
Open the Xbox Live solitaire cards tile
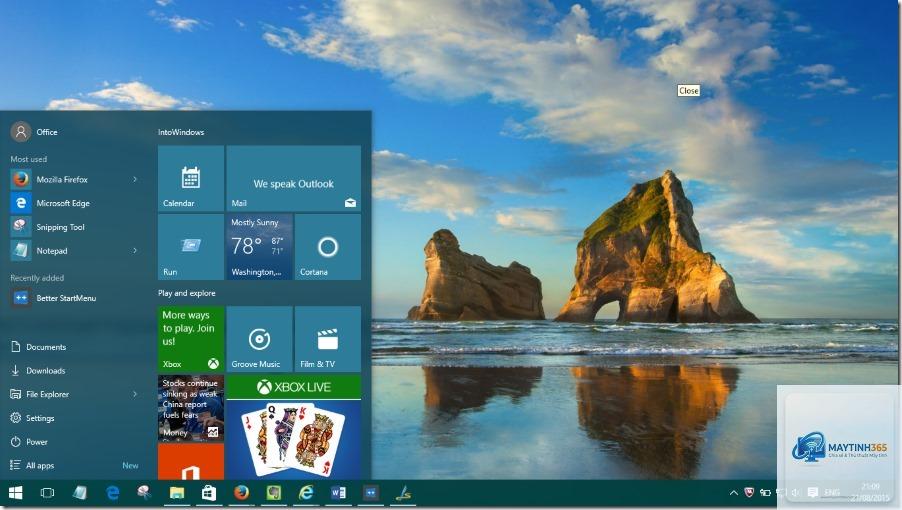point(293,427)
